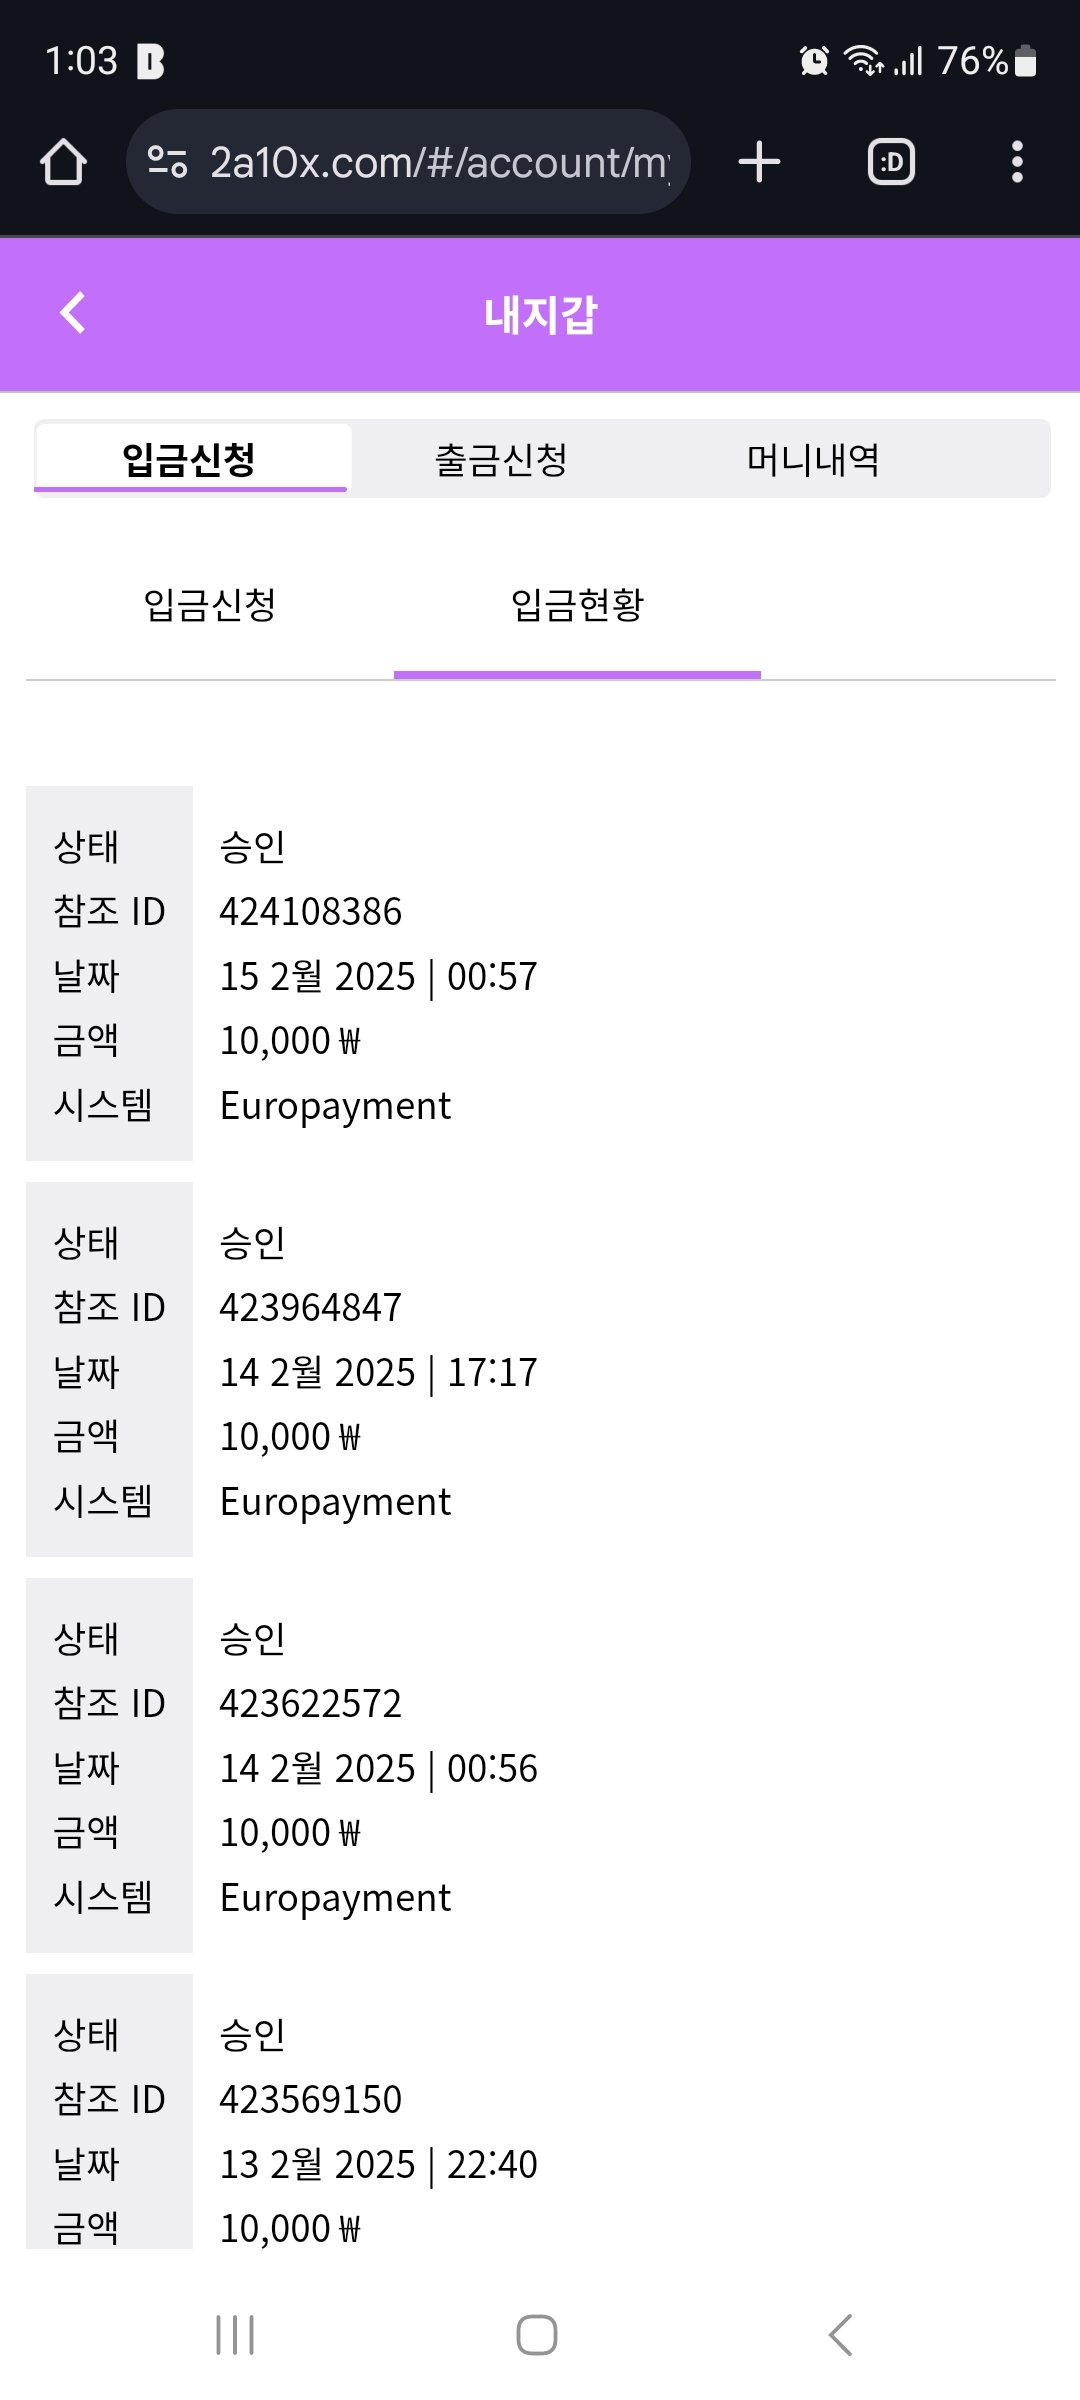This screenshot has width=1080, height=2400.
Task: Tap the alarm icon in status bar
Action: pyautogui.click(x=814, y=61)
